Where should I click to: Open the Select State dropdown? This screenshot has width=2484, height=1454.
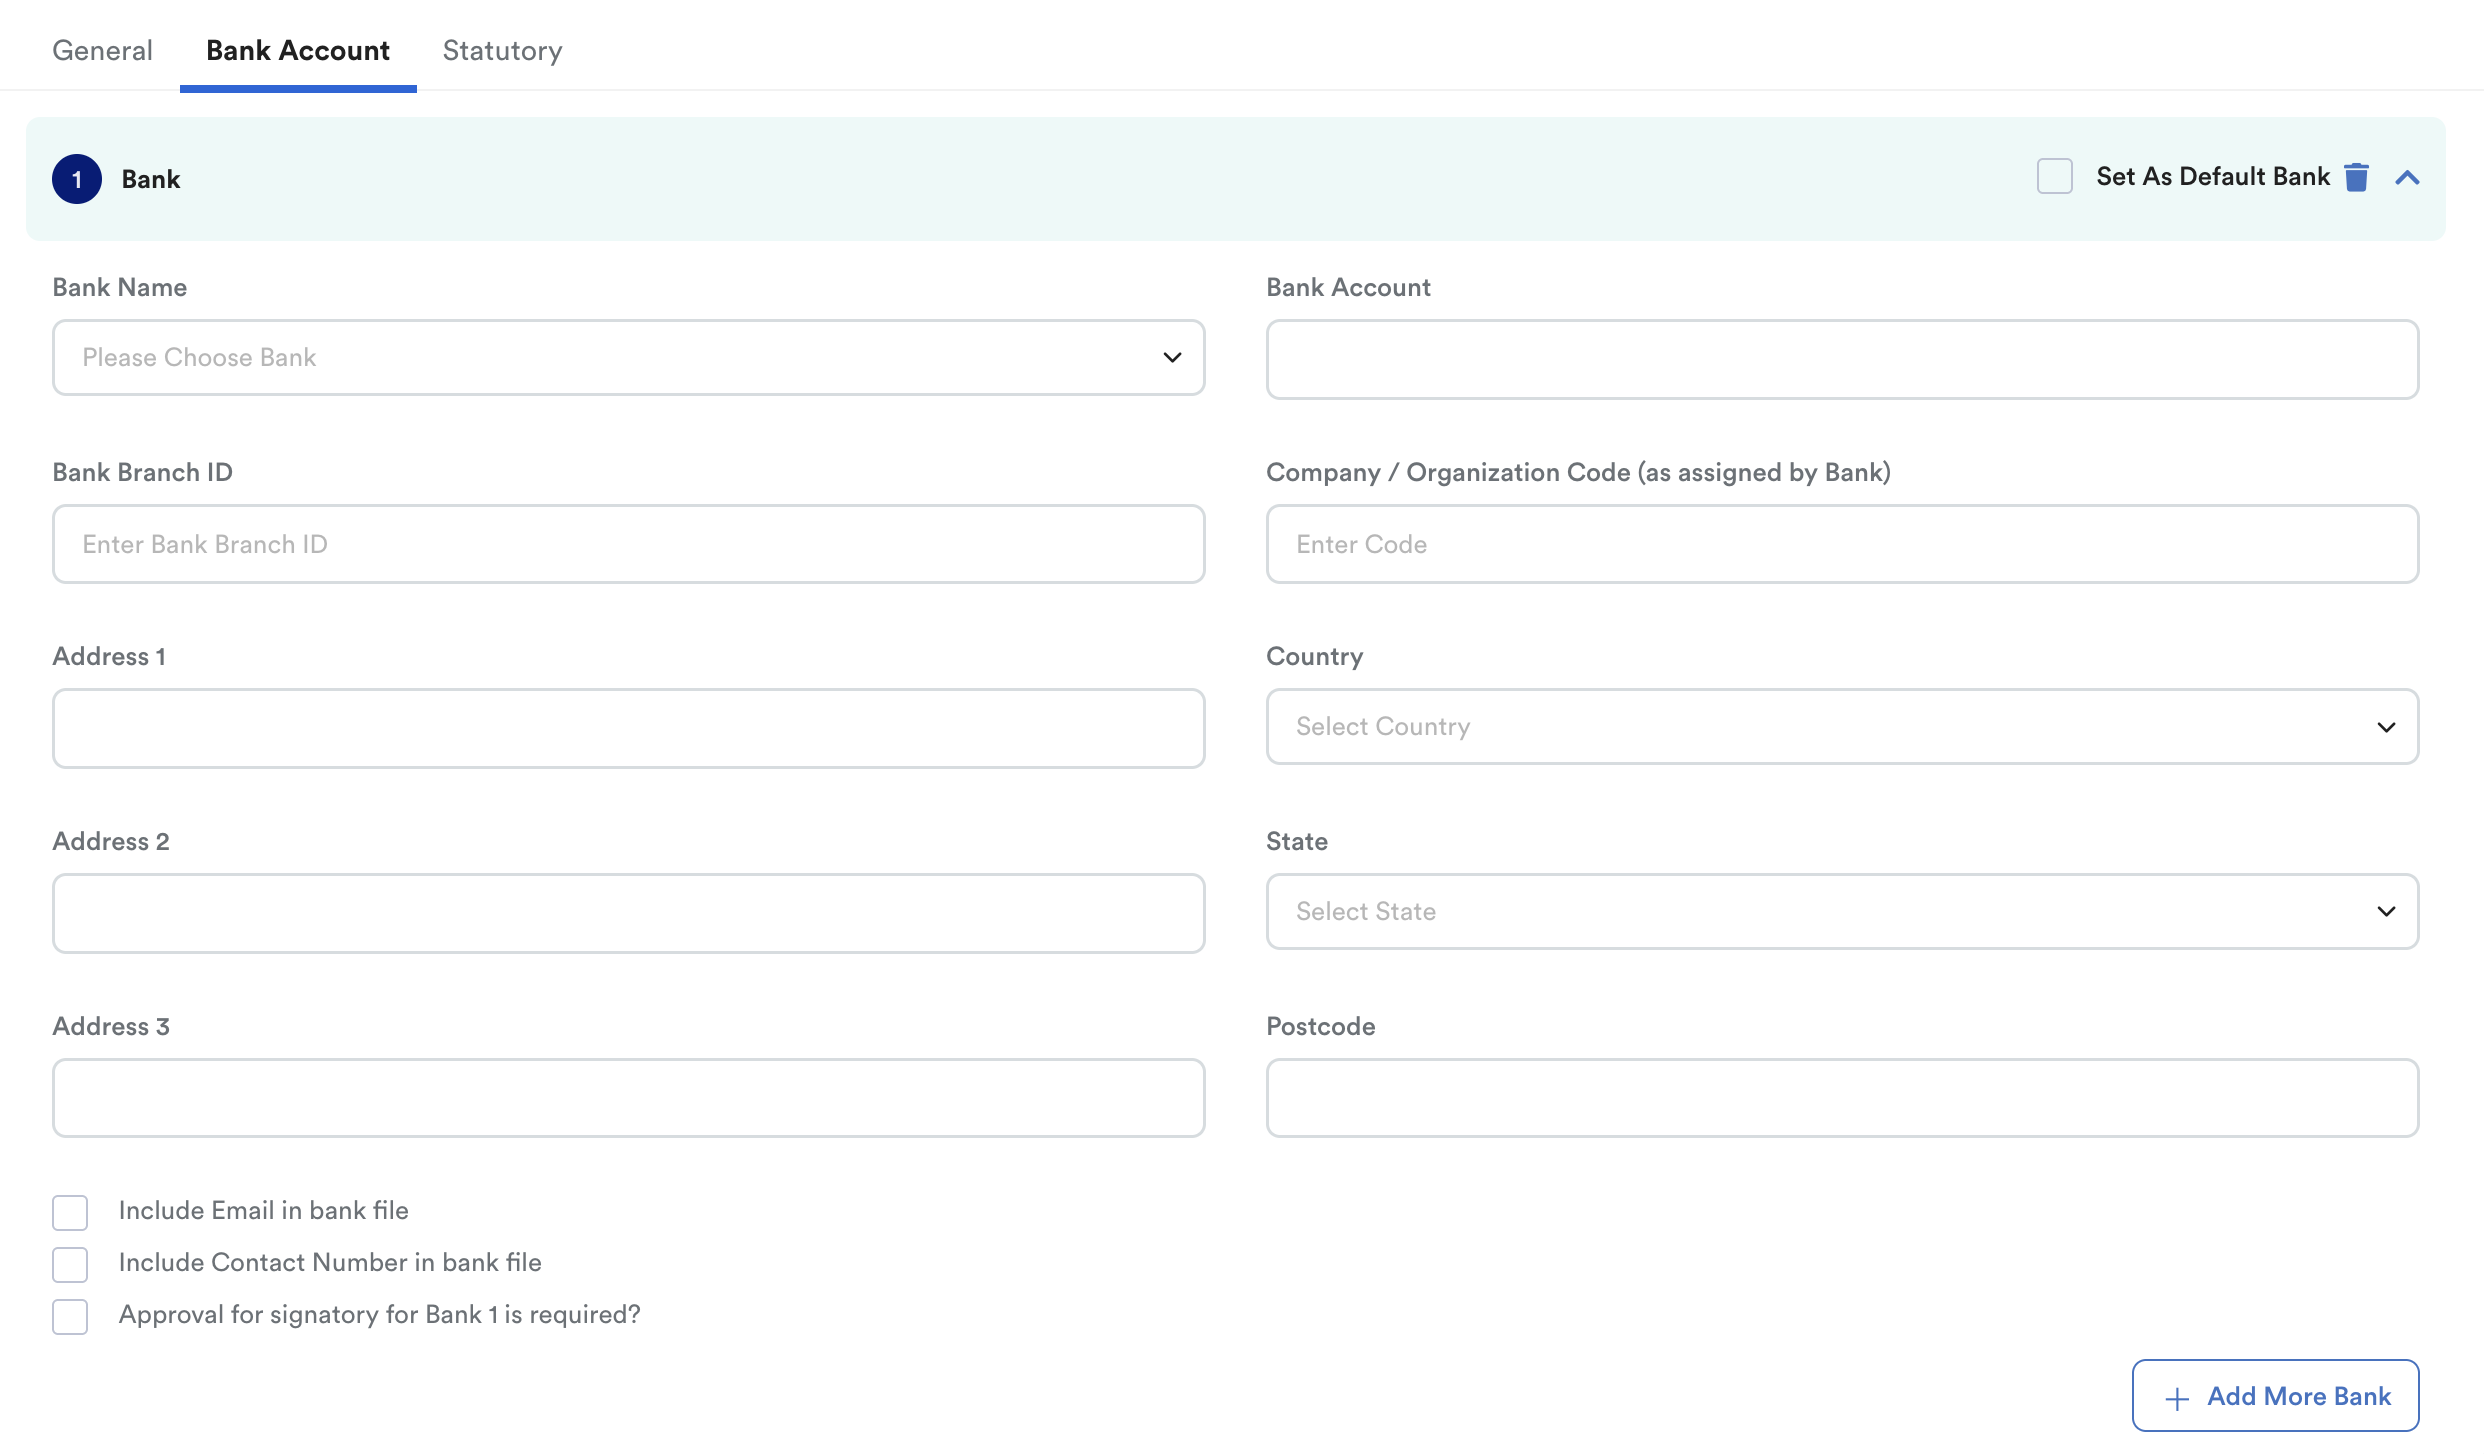click(x=1841, y=911)
